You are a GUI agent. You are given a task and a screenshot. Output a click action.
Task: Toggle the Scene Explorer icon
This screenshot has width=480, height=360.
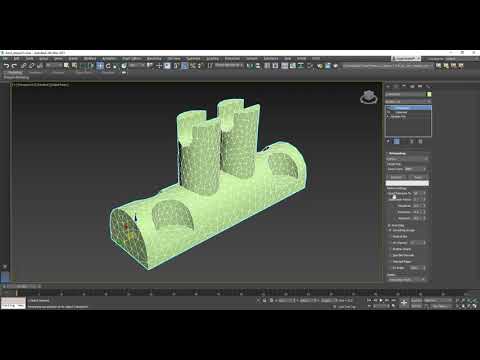[x=267, y=66]
